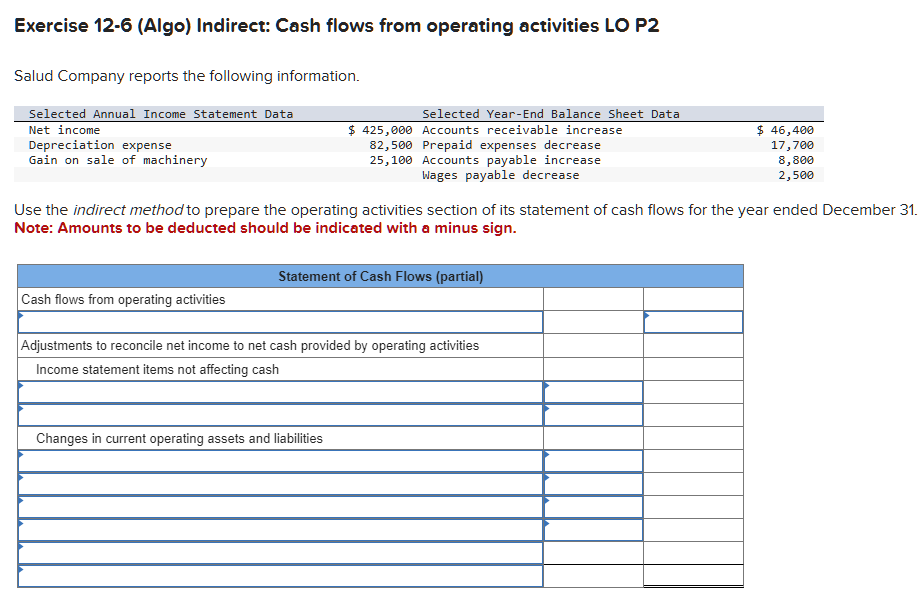Click the final total cell at bottom right

tap(692, 576)
